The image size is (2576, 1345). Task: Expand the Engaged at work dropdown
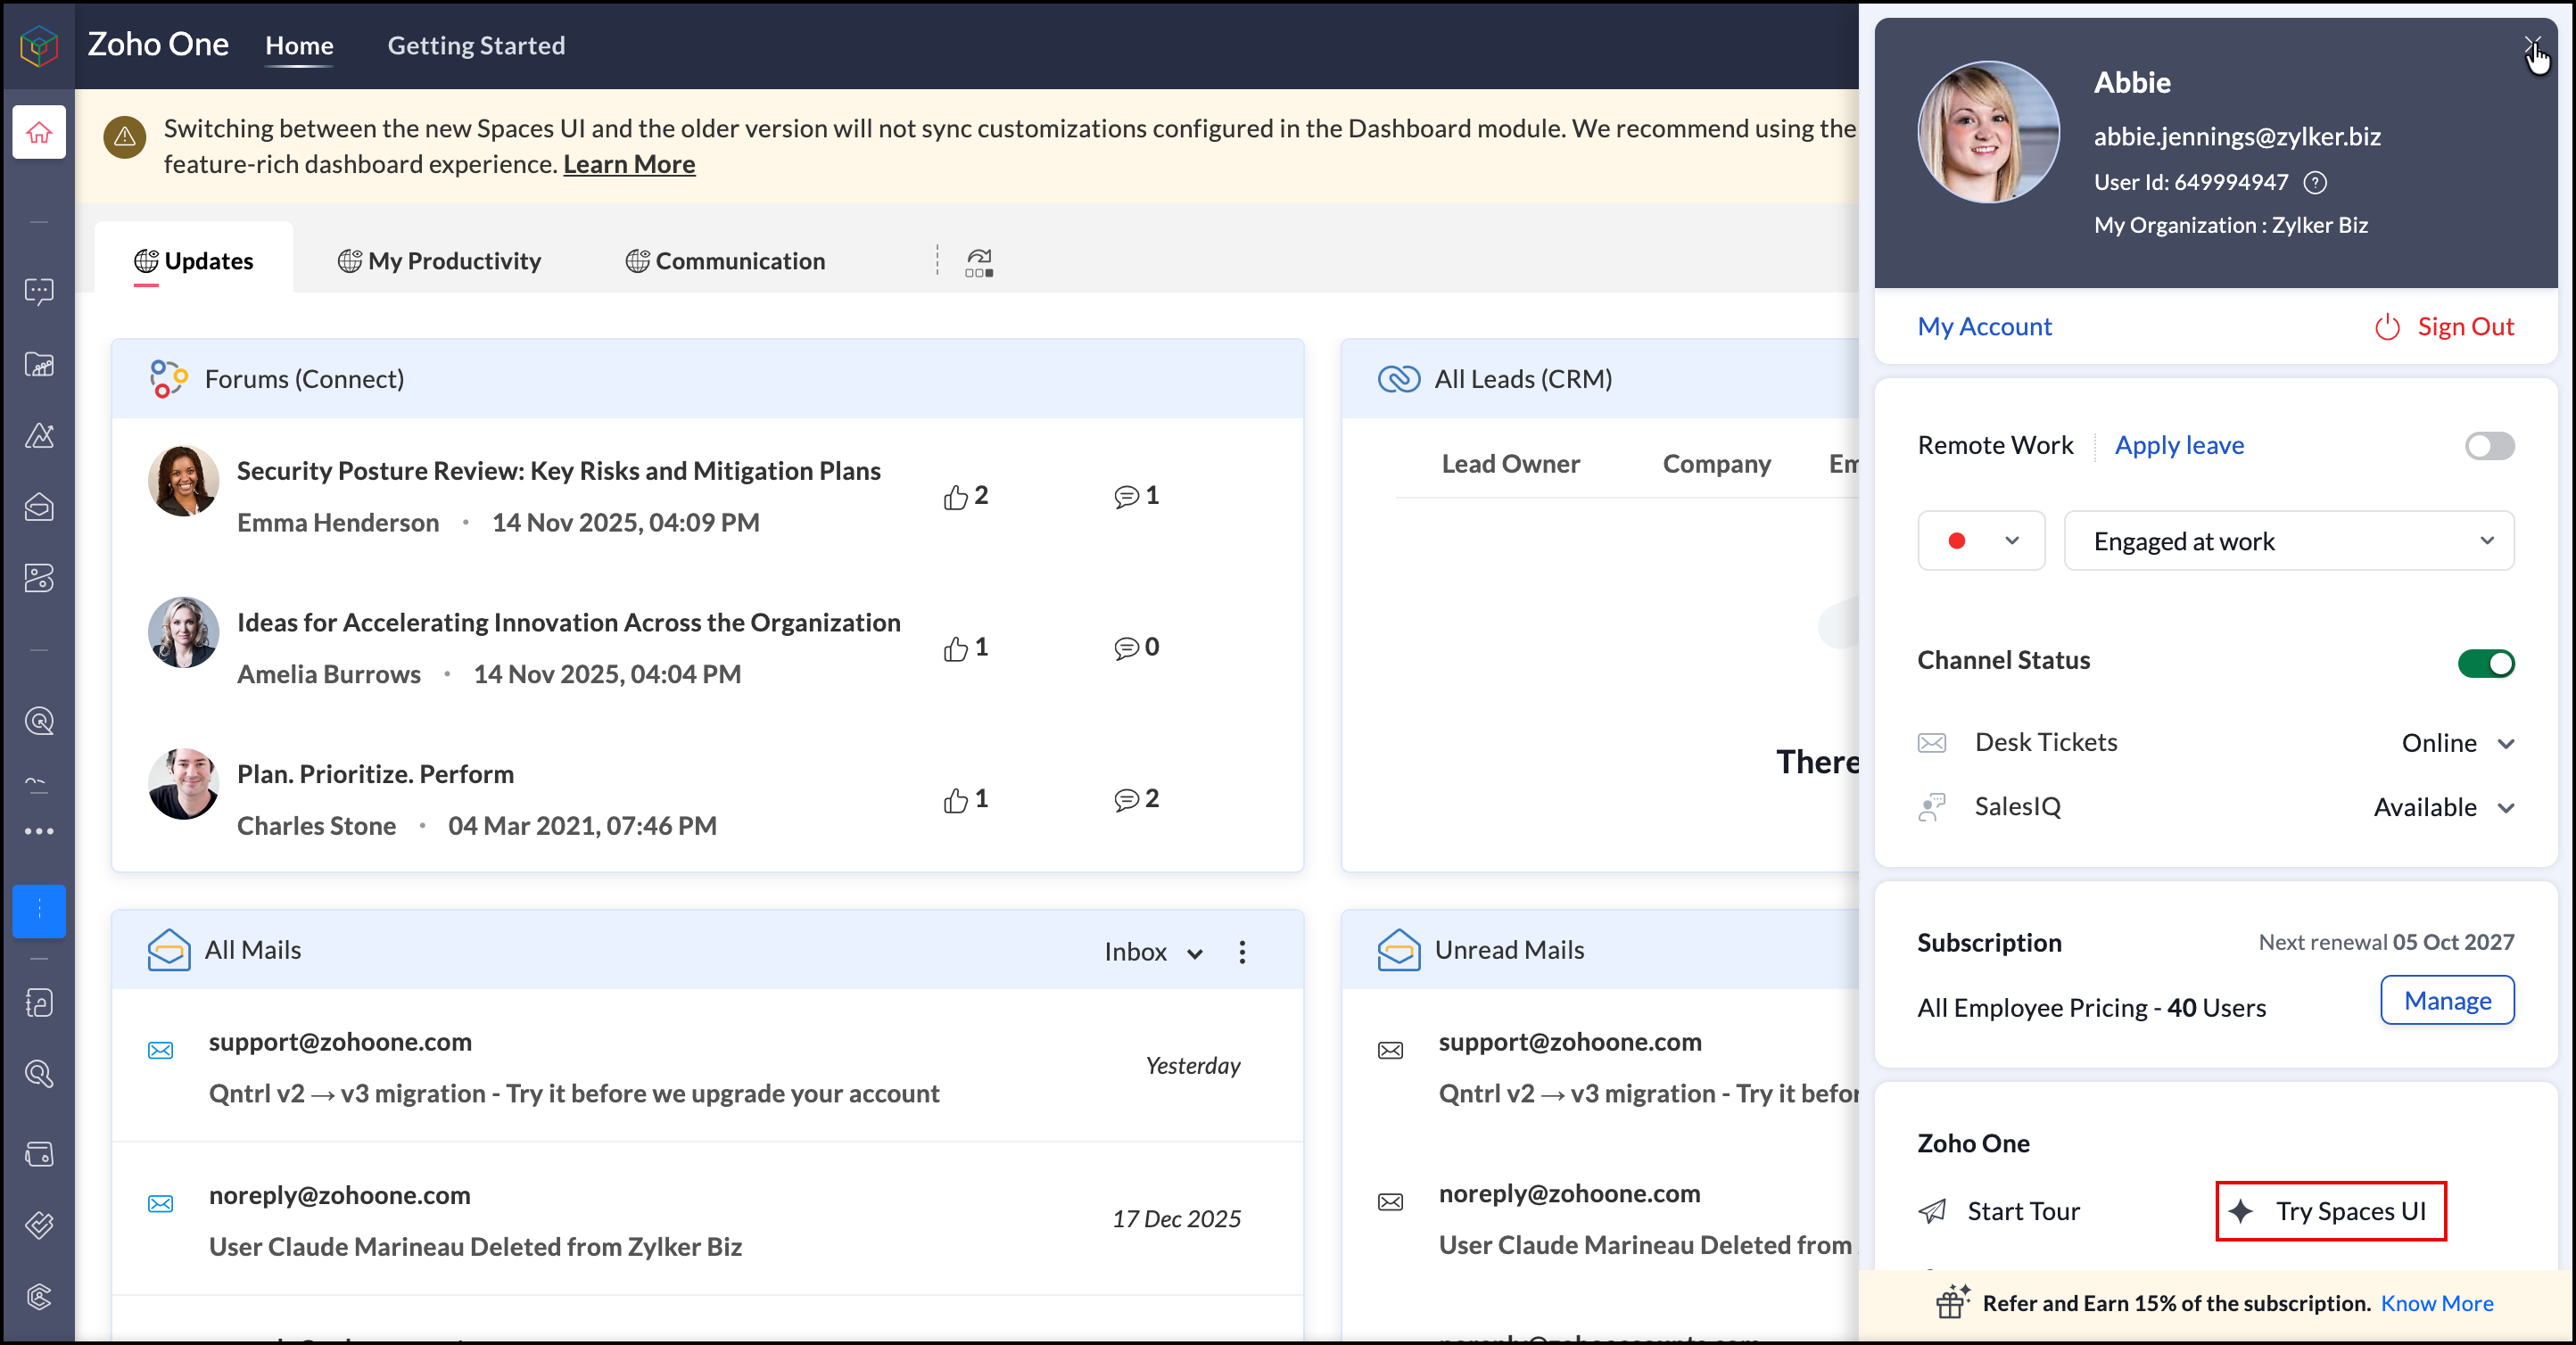[2288, 541]
